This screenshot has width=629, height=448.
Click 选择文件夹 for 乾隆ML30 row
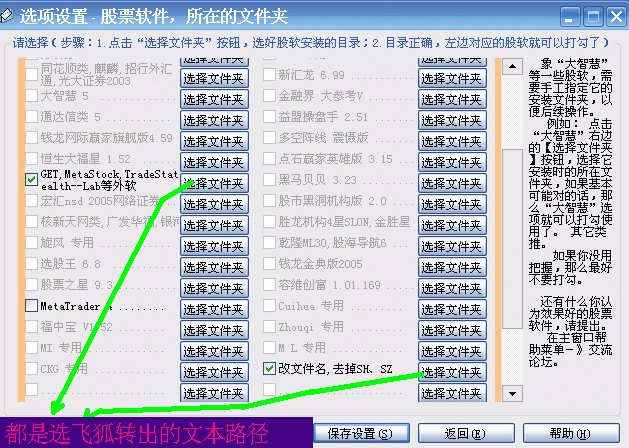[x=452, y=246]
